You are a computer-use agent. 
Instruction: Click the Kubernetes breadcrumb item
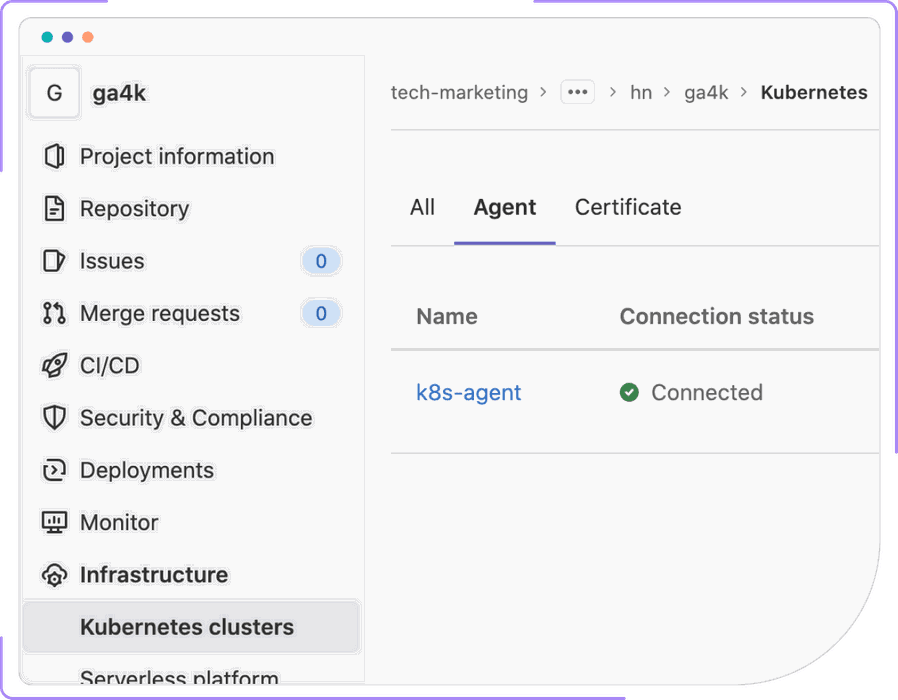pos(814,92)
